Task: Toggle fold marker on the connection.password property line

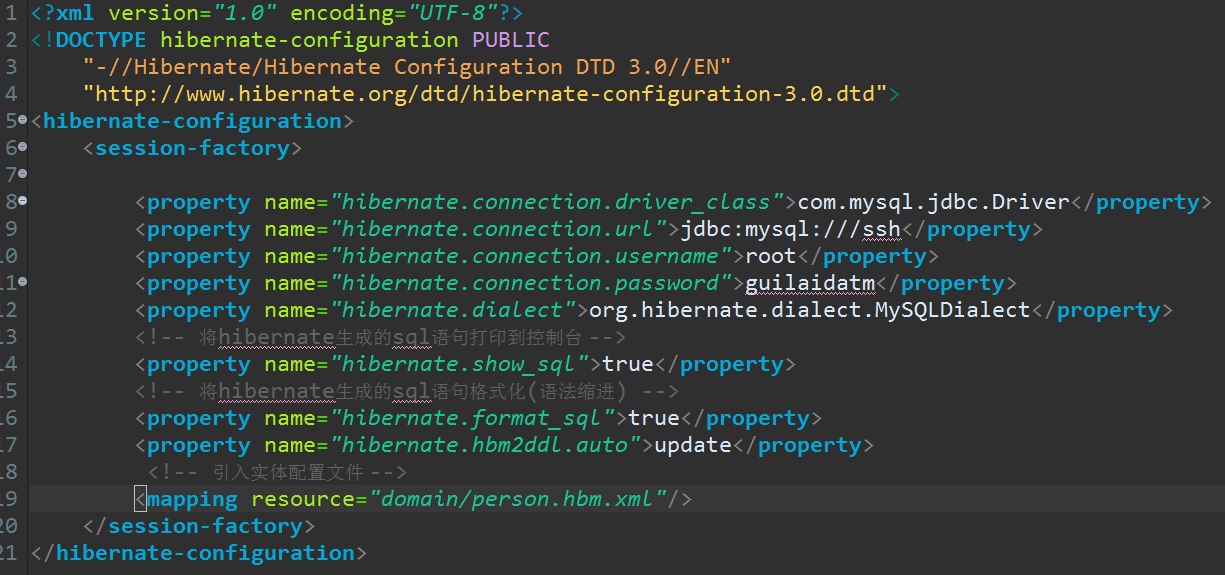Action: pos(23,281)
